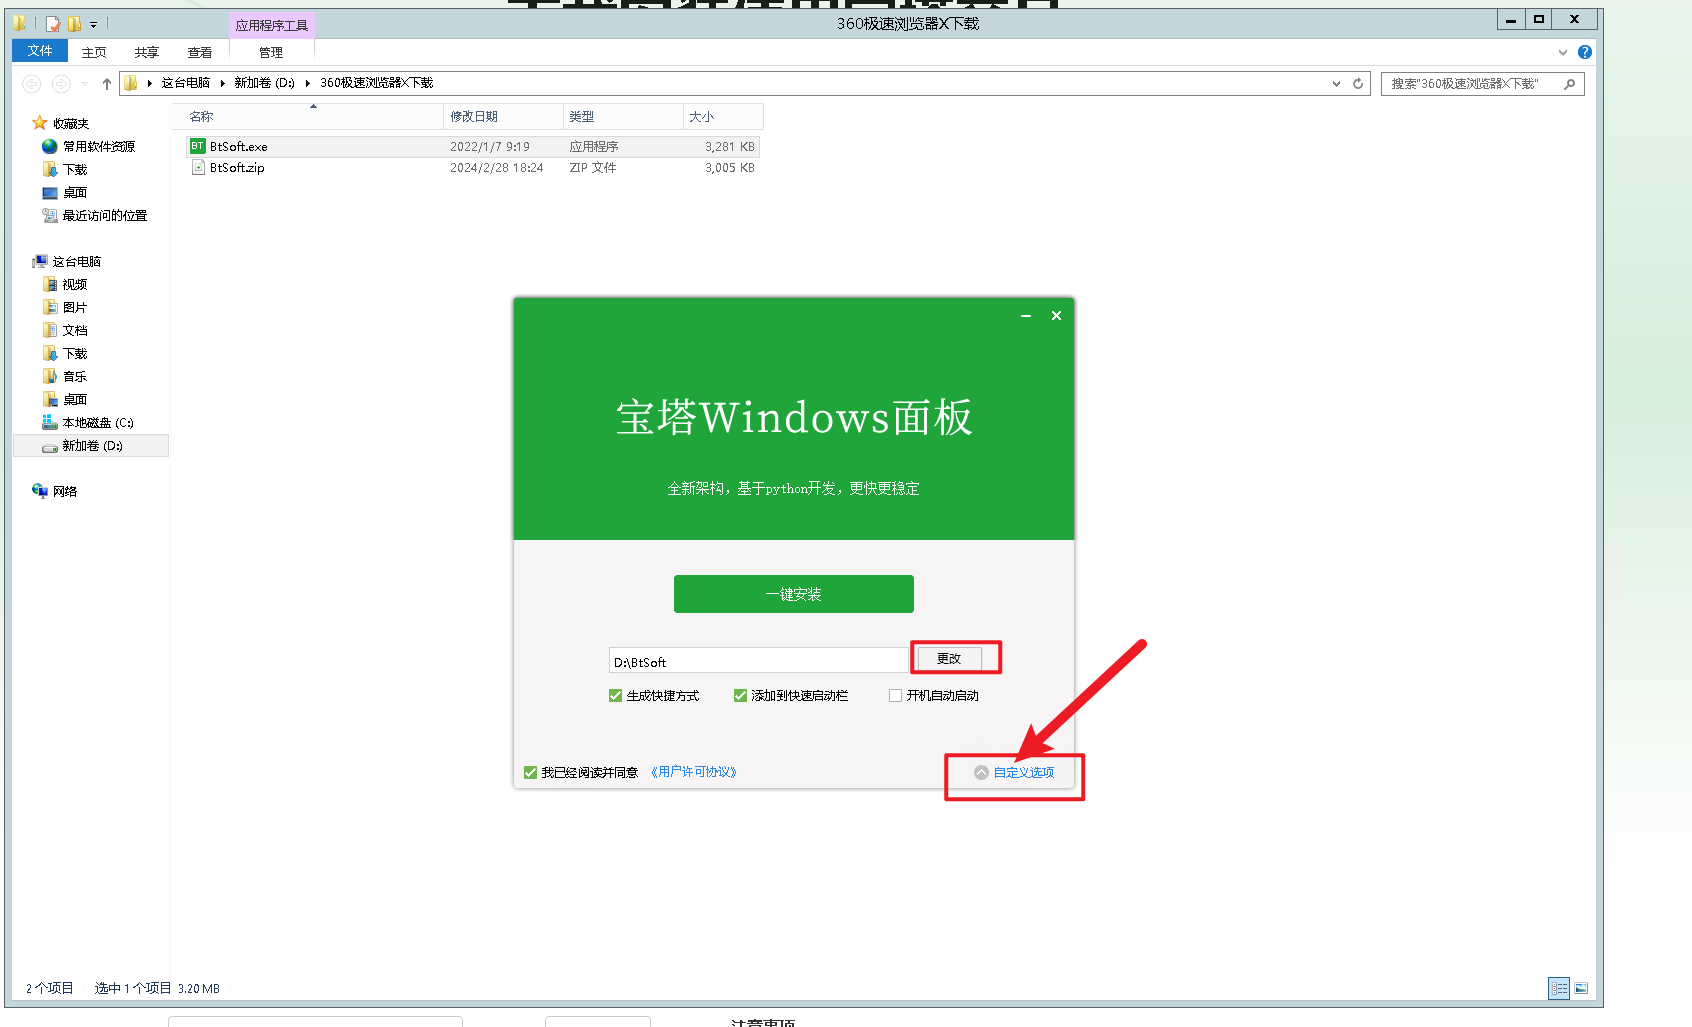Enable the 开机自动启动 checkbox
1692x1027 pixels.
(x=896, y=696)
